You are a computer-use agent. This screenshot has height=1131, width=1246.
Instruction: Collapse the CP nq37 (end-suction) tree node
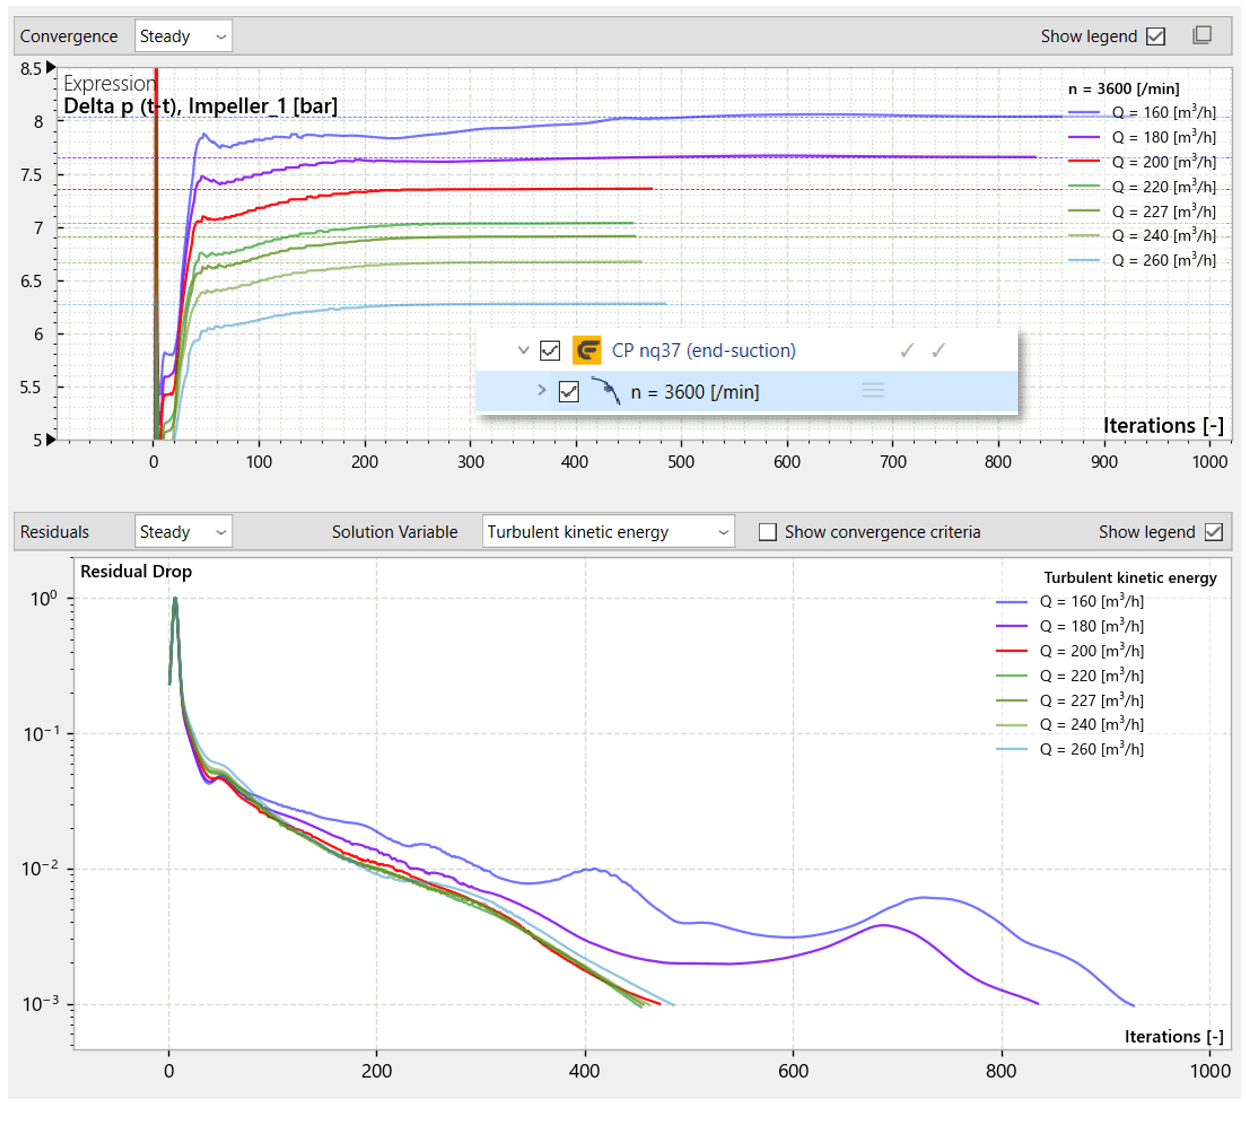pyautogui.click(x=523, y=350)
